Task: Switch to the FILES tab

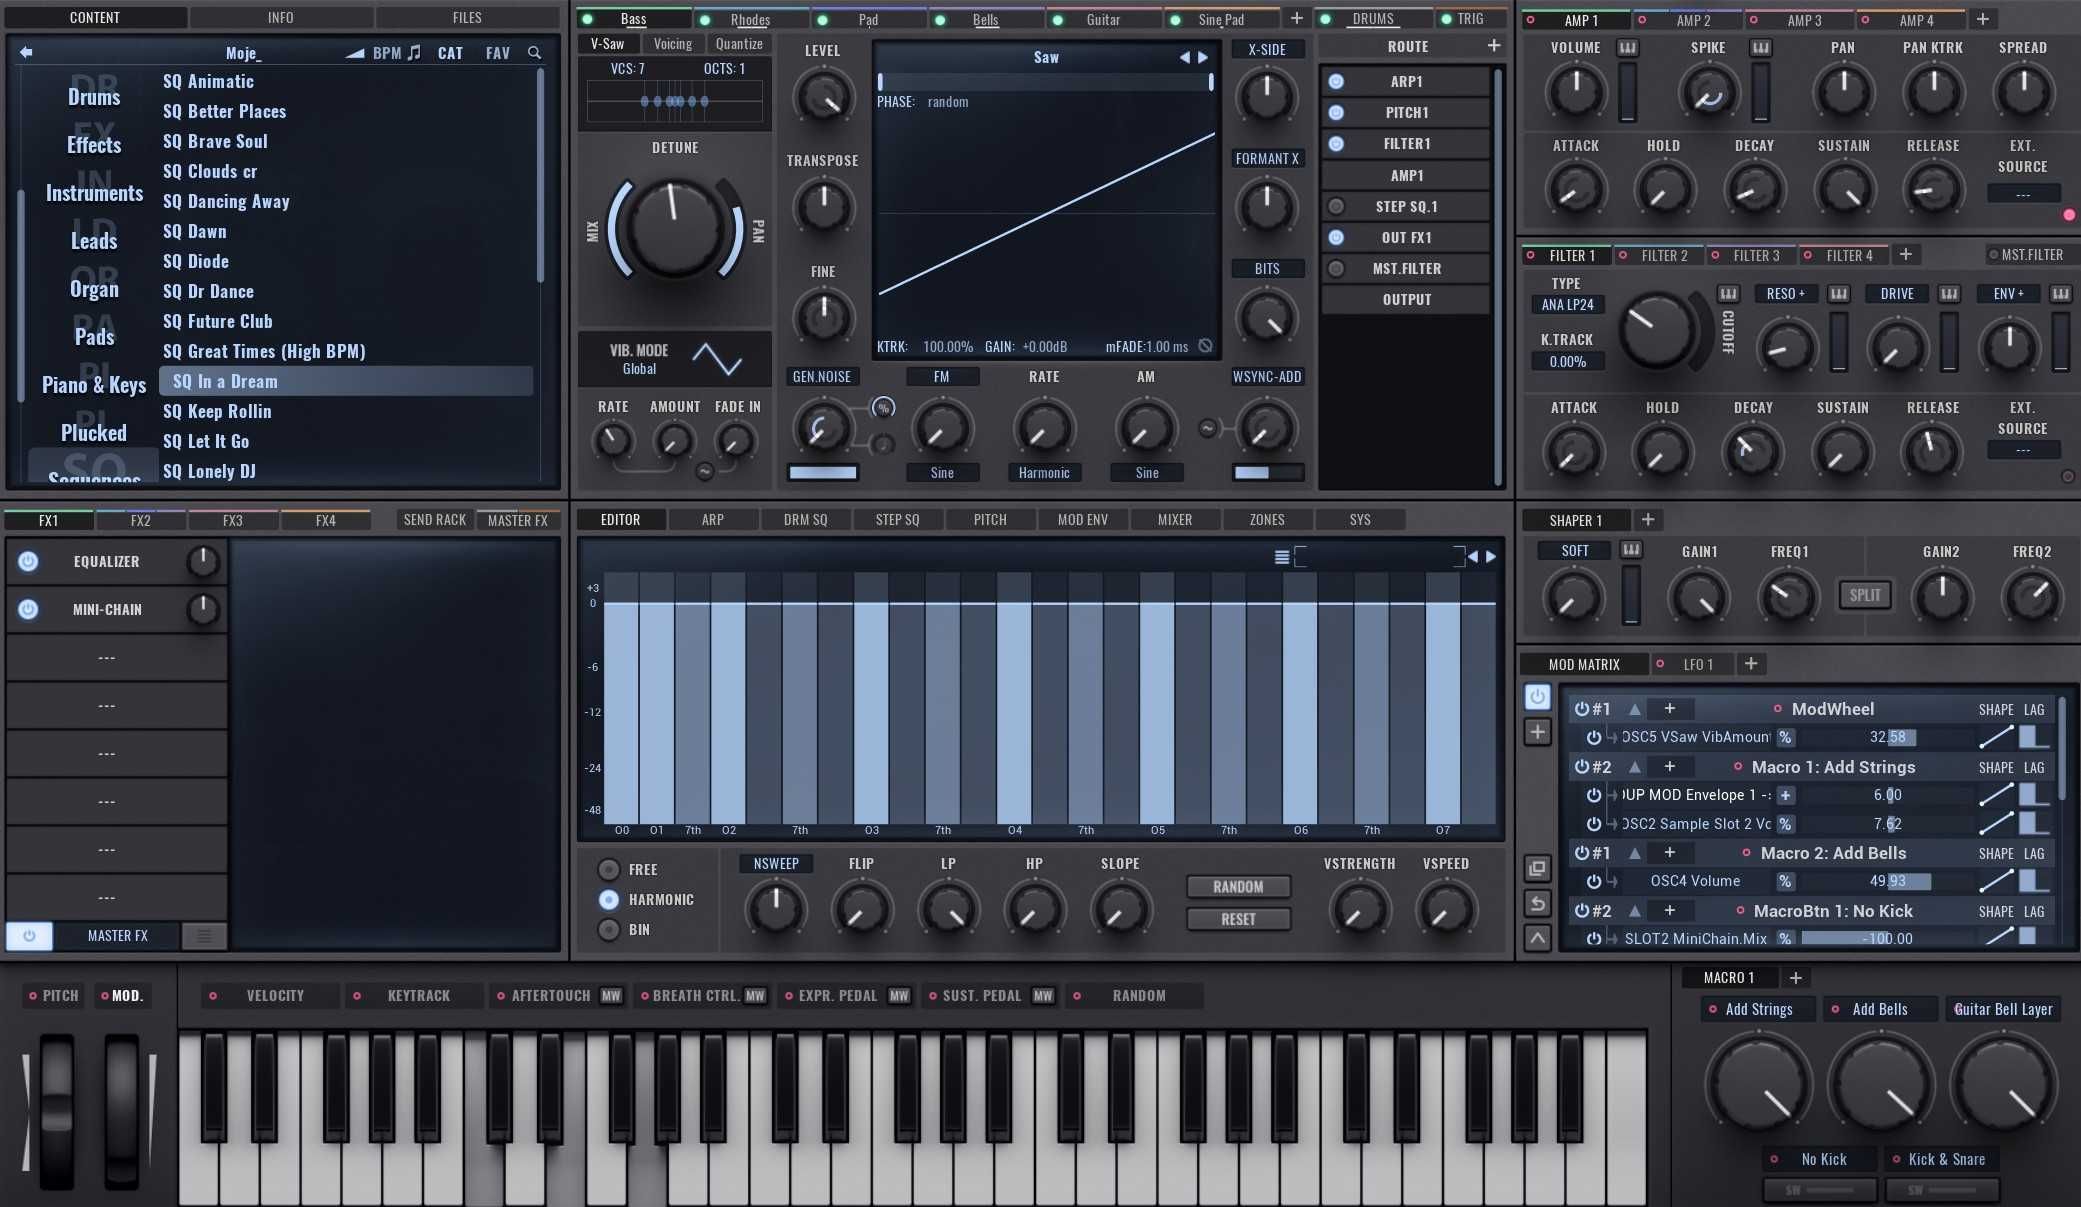Action: 467,17
